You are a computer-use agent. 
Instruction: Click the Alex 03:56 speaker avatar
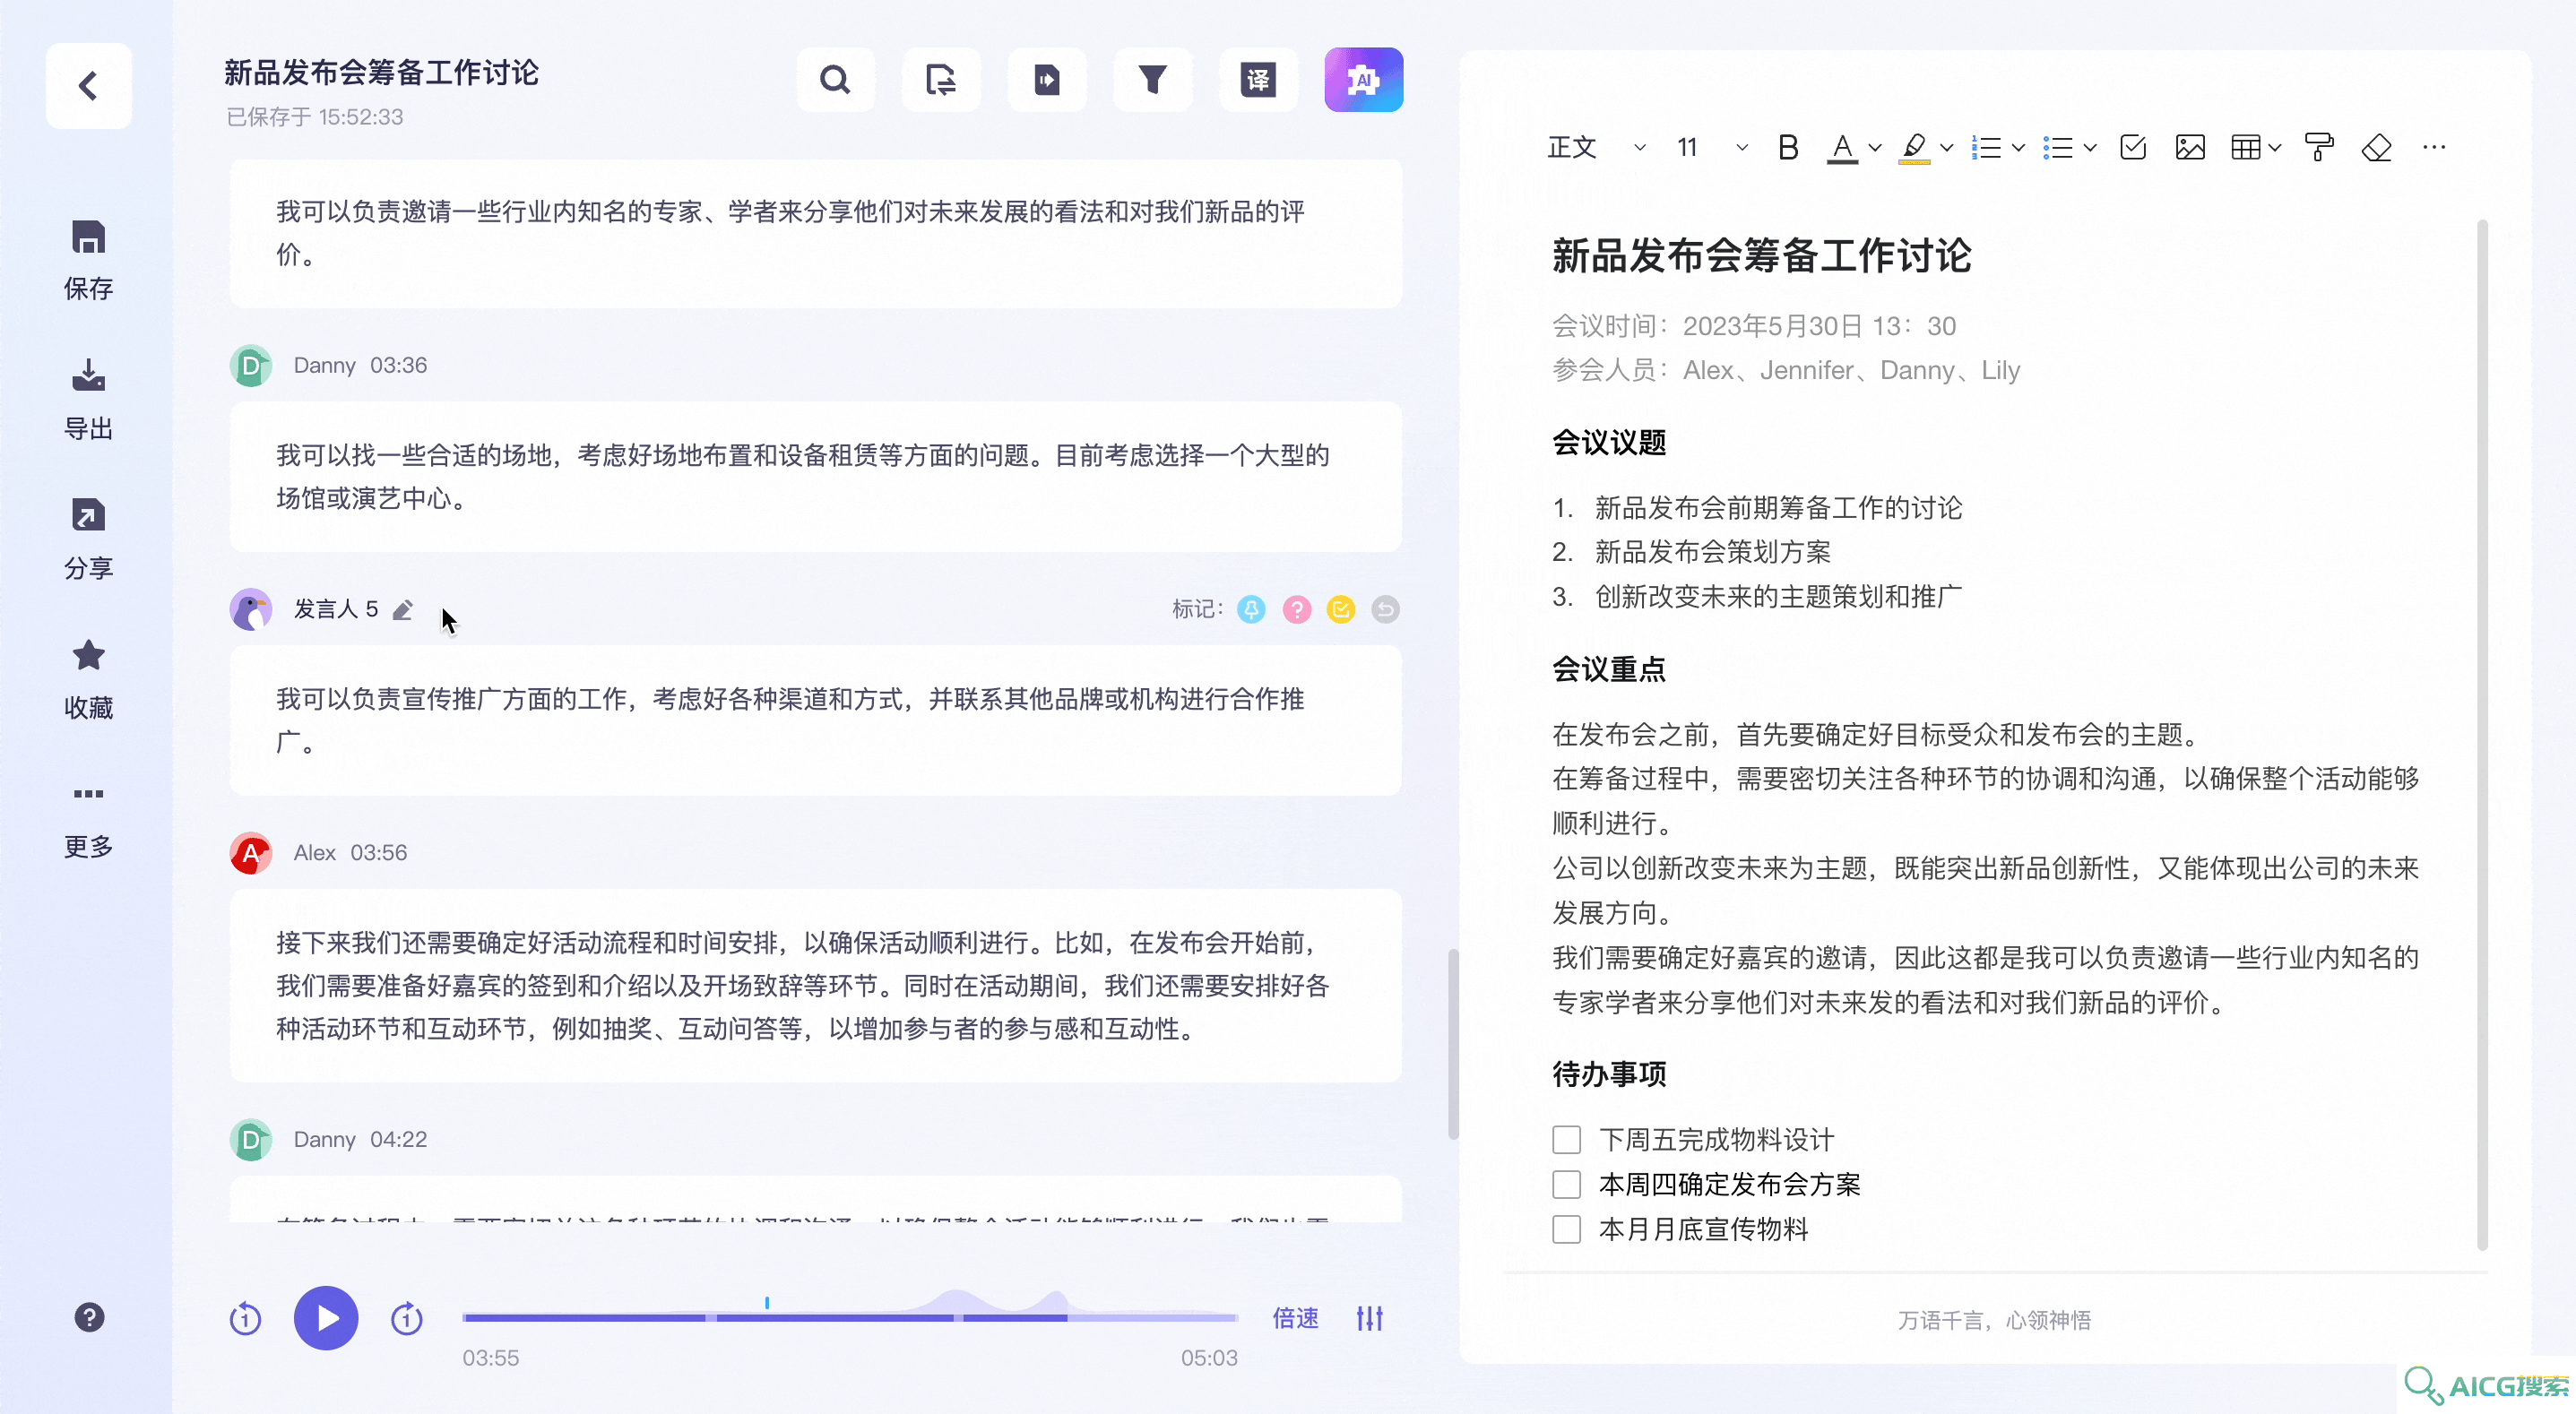pos(251,854)
